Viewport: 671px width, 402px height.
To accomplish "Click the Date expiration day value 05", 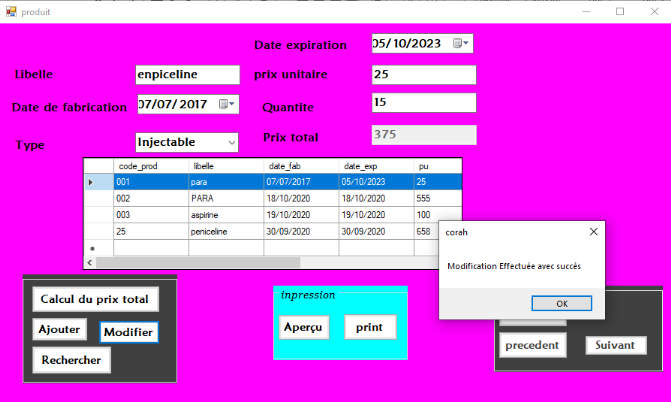I will [x=378, y=44].
